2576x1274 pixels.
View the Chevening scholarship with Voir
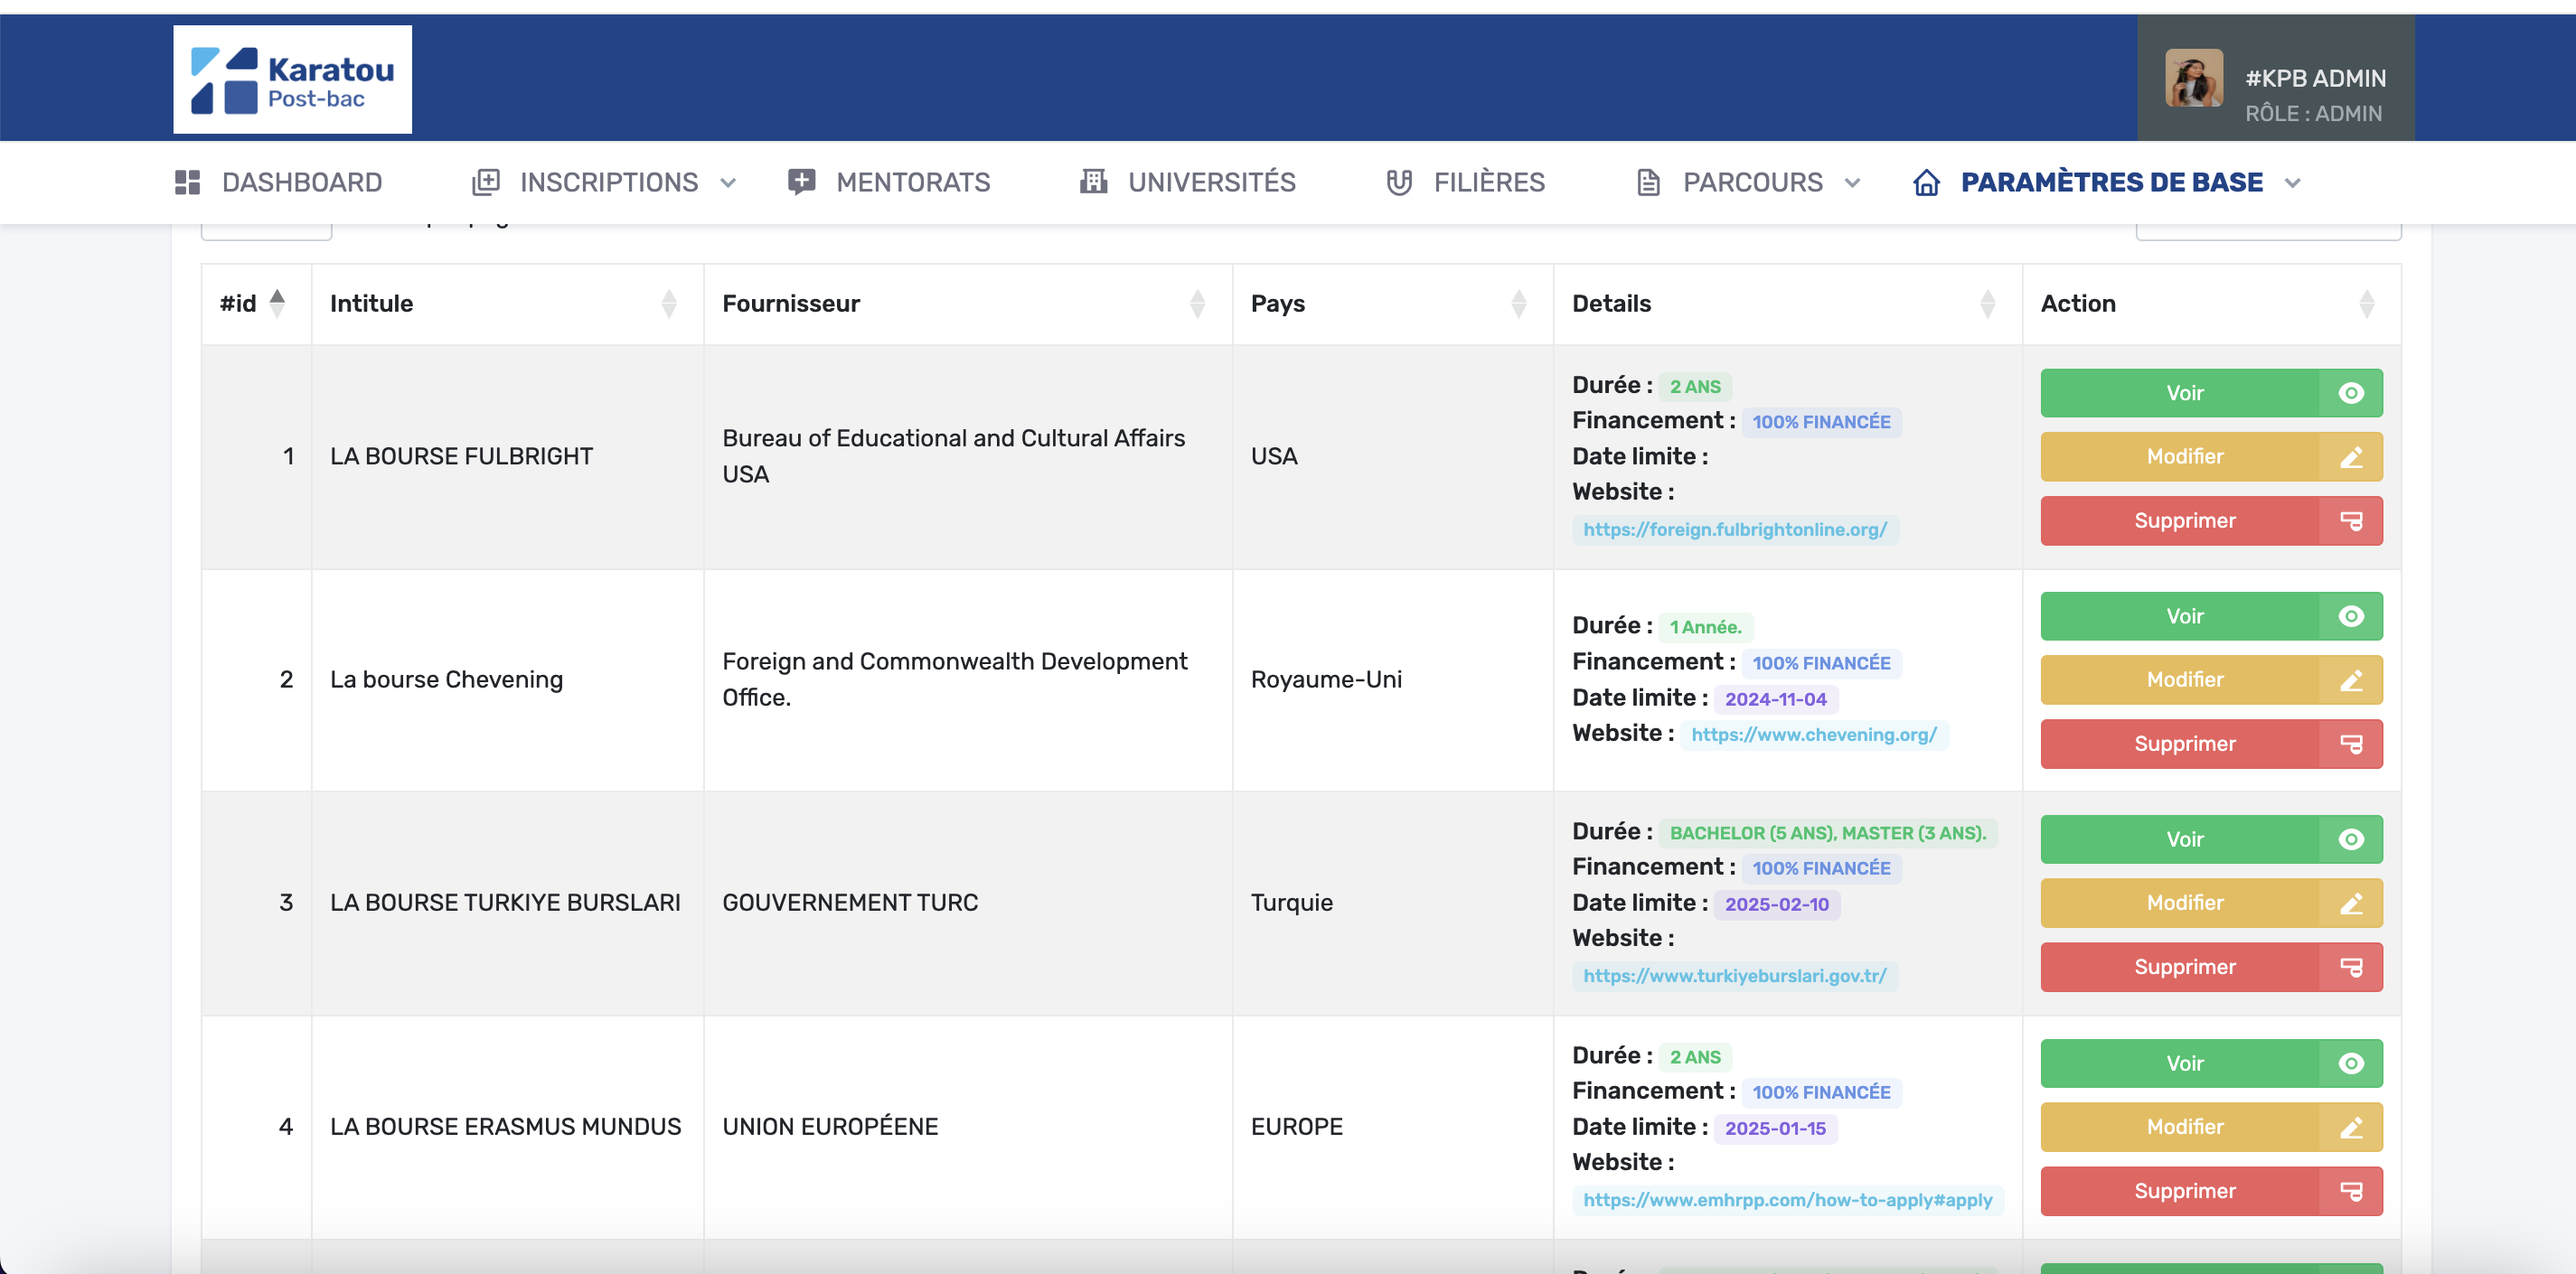click(2211, 616)
